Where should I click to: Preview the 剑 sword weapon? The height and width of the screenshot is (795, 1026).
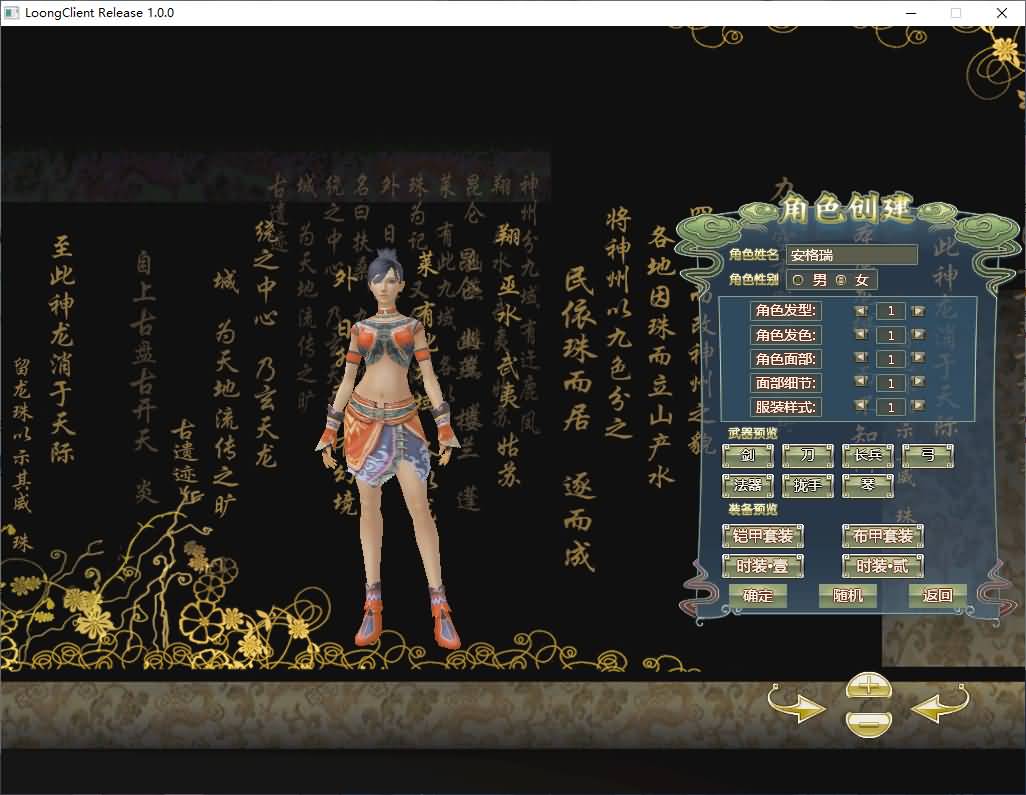point(748,456)
